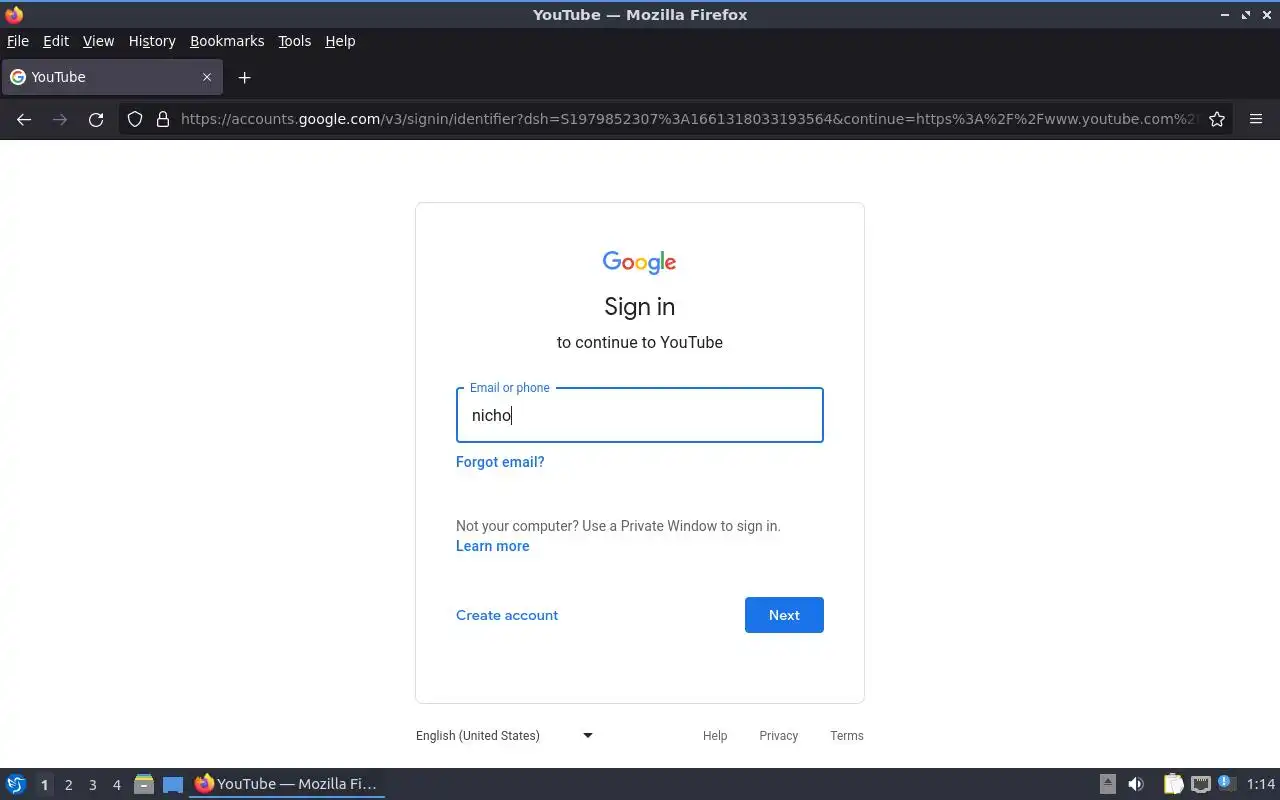The height and width of the screenshot is (800, 1280).
Task: Open the File menu
Action: [18, 41]
